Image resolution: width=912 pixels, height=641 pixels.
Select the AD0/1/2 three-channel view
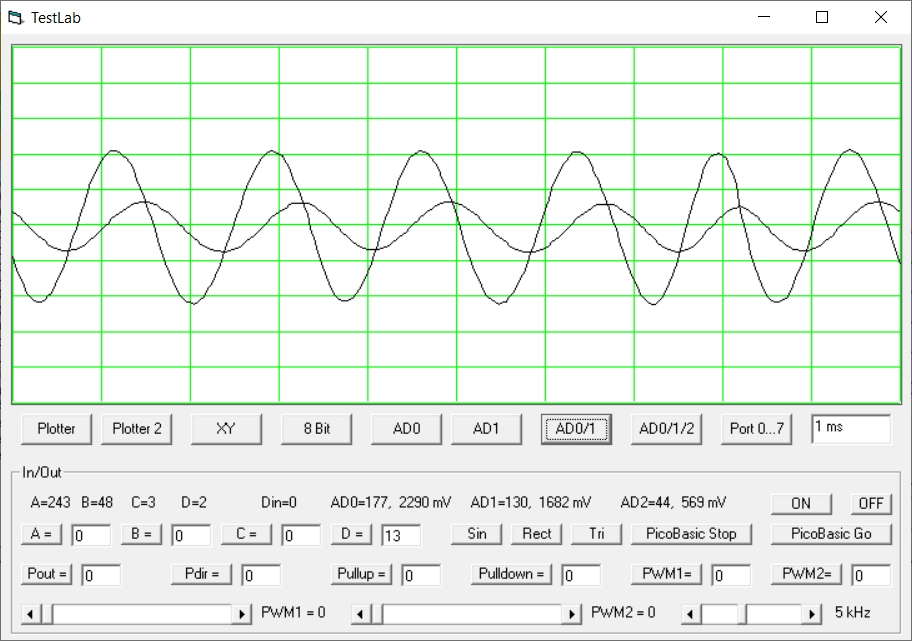tap(666, 429)
